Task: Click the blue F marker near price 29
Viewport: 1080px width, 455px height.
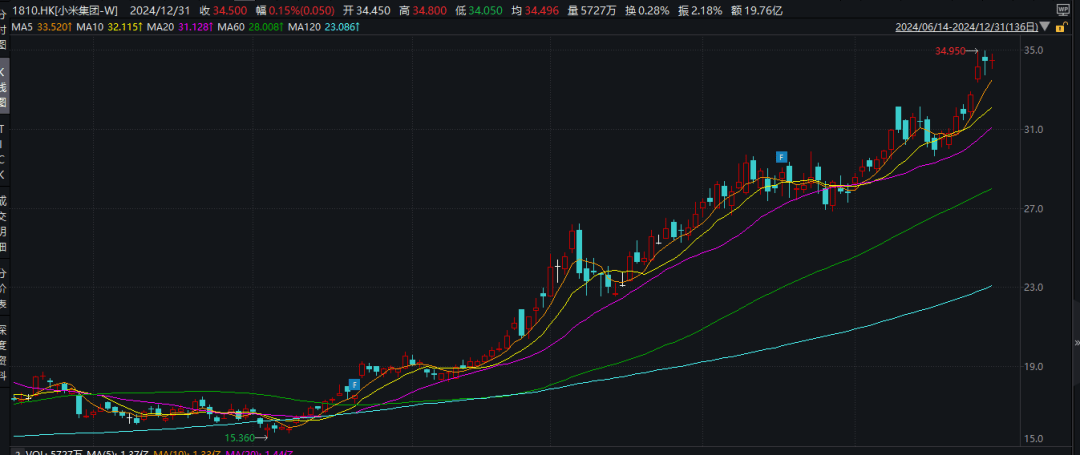Action: [782, 157]
